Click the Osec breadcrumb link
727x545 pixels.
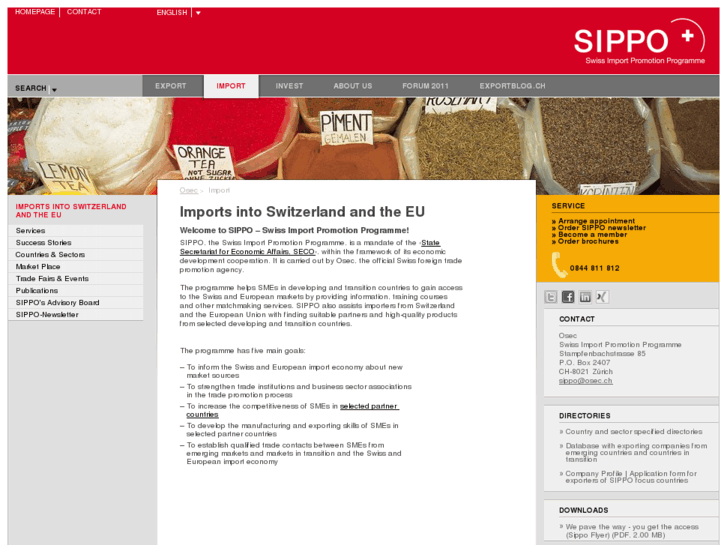(189, 190)
